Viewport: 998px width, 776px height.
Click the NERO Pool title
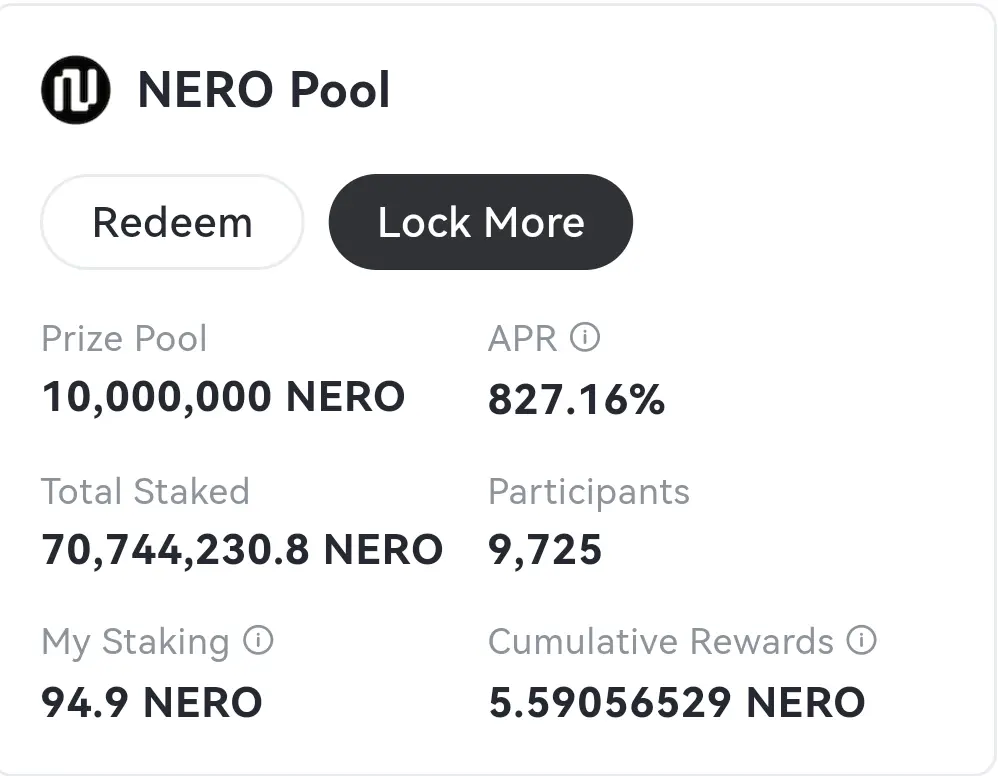click(x=264, y=90)
